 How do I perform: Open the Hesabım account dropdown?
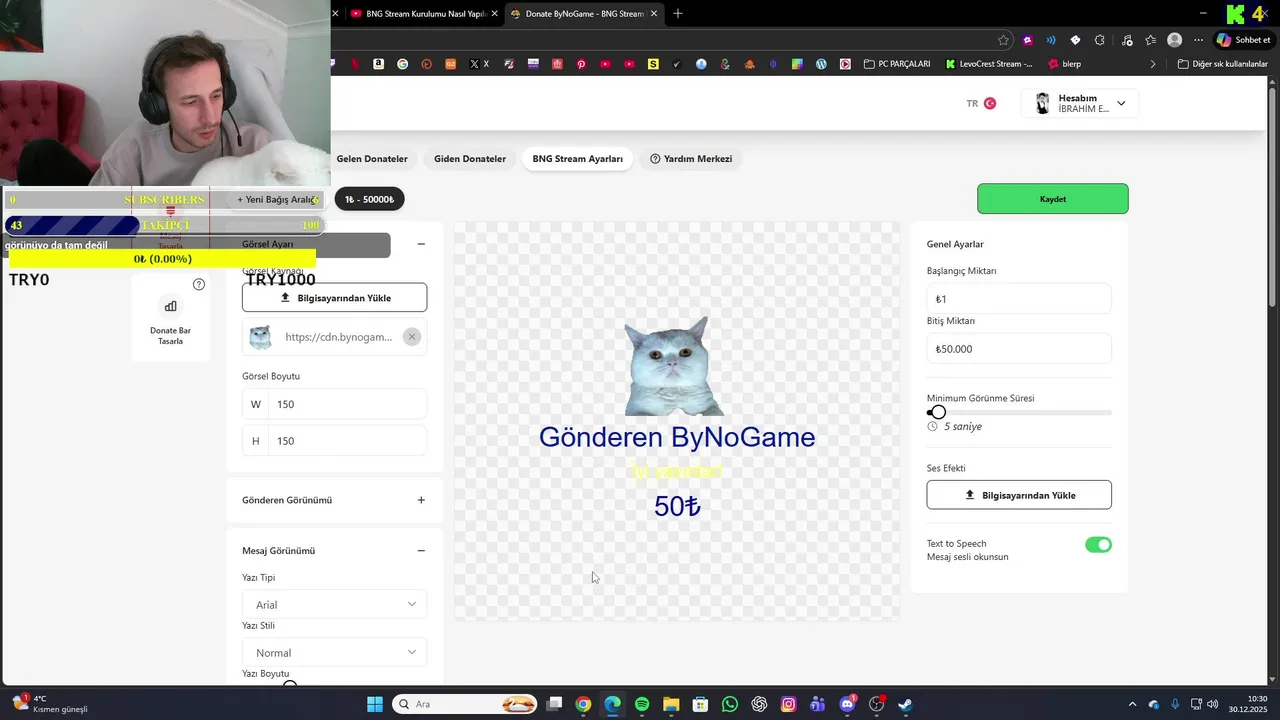tap(1080, 104)
